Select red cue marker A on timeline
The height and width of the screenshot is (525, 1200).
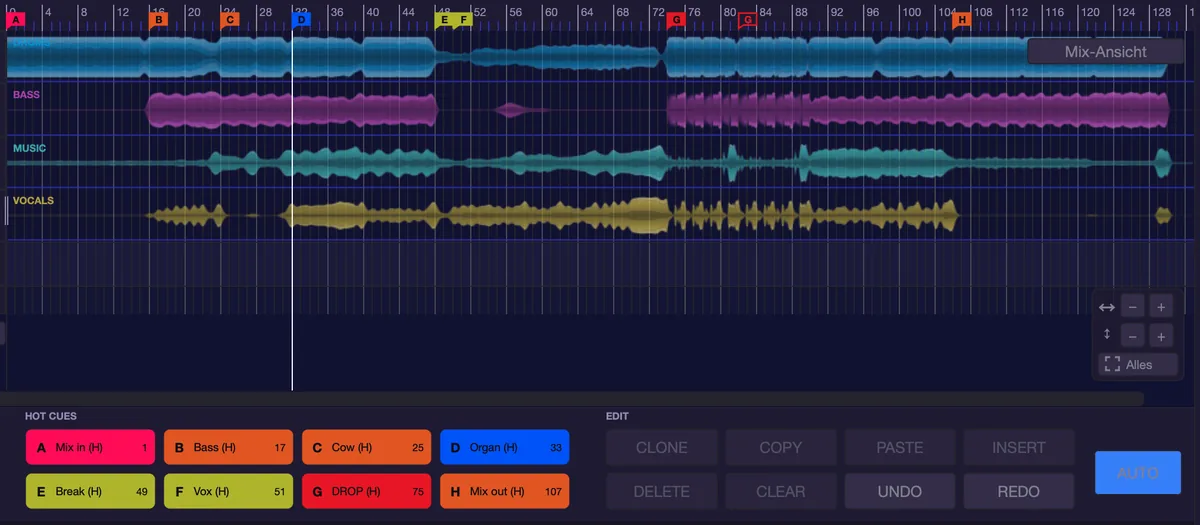click(x=15, y=19)
